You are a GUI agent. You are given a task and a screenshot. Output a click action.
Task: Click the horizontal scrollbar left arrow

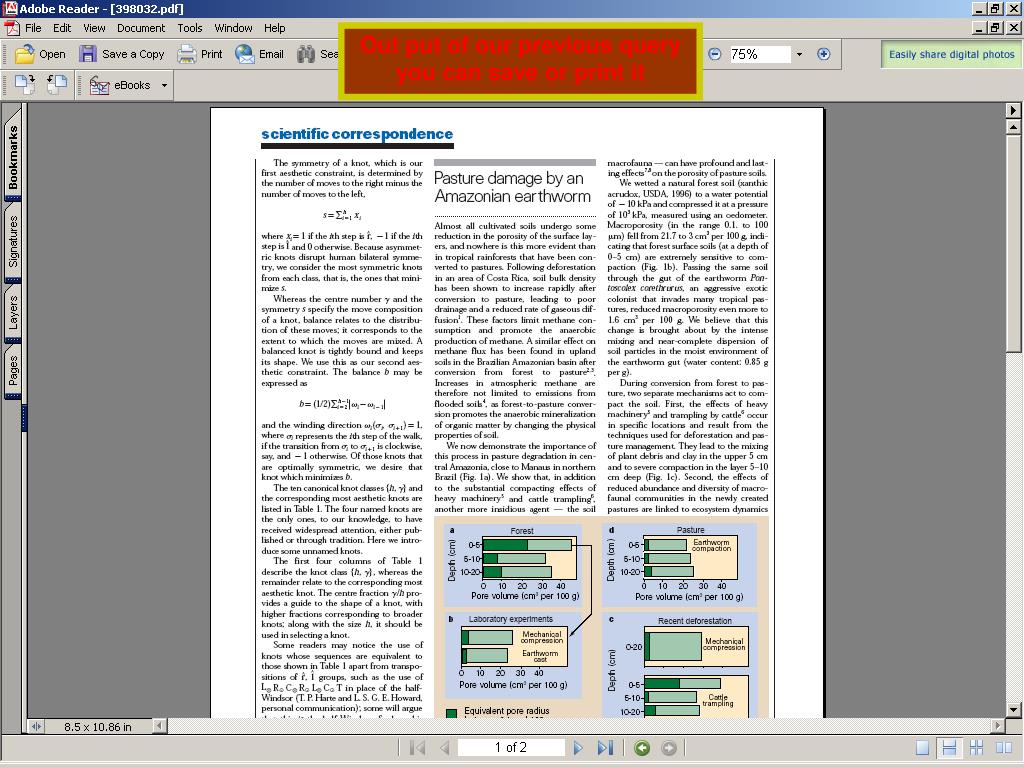click(159, 726)
